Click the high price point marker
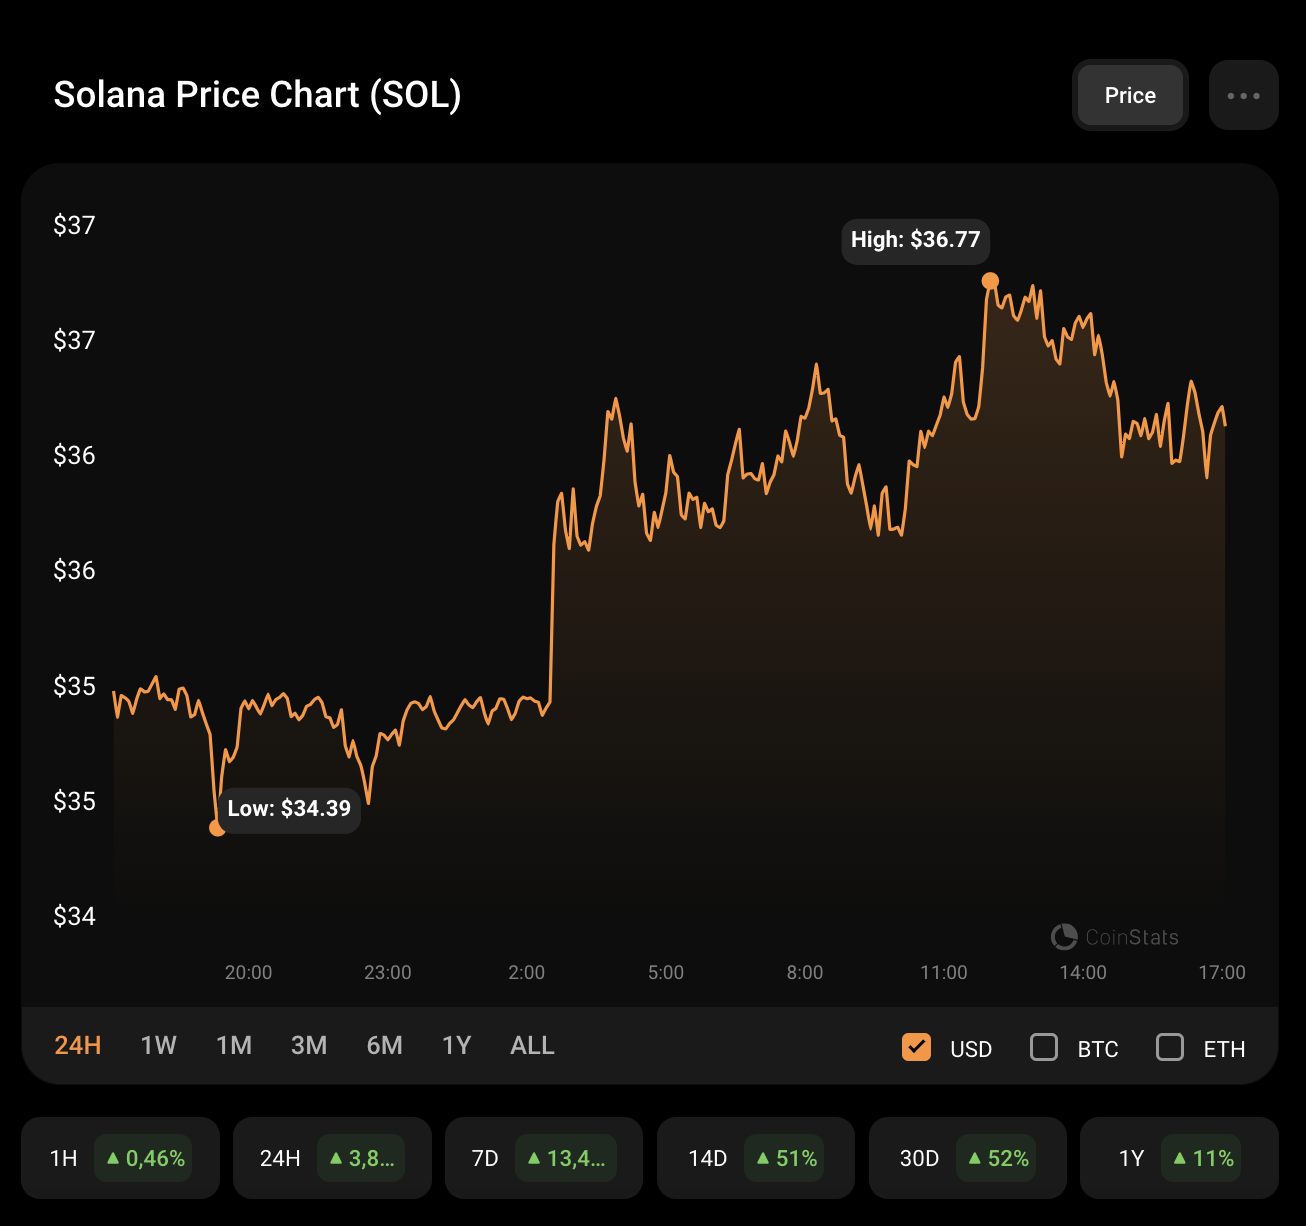The image size is (1306, 1226). (990, 281)
